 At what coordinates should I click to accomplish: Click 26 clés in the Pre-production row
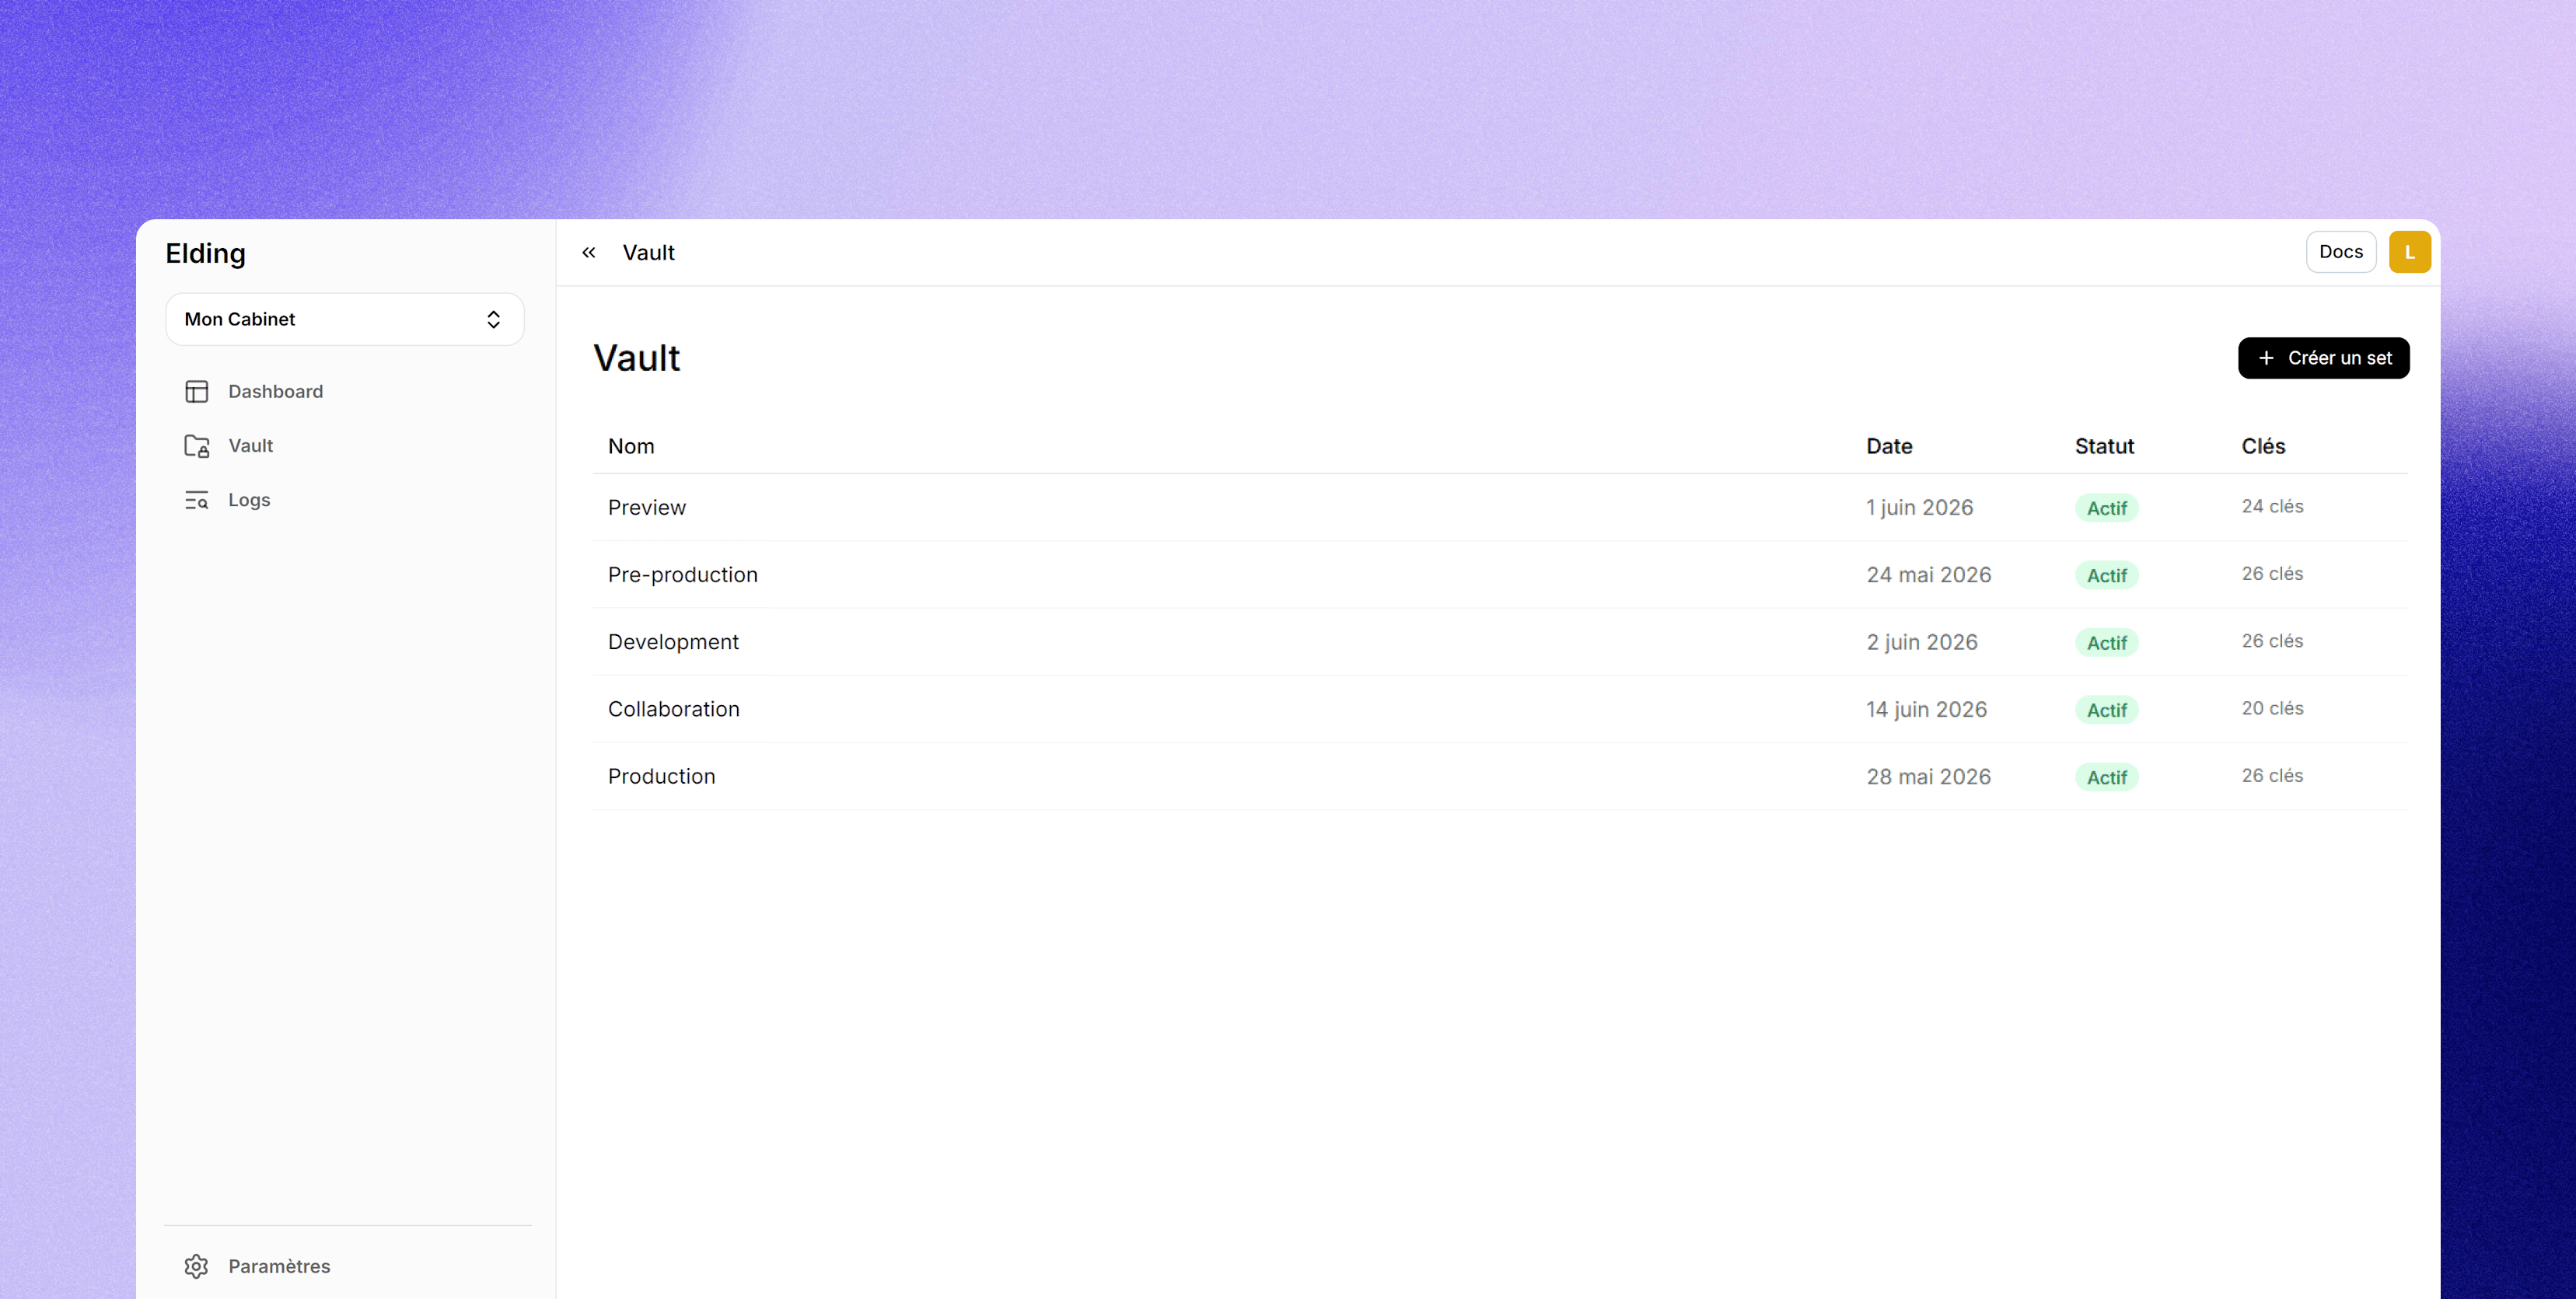[2272, 574]
